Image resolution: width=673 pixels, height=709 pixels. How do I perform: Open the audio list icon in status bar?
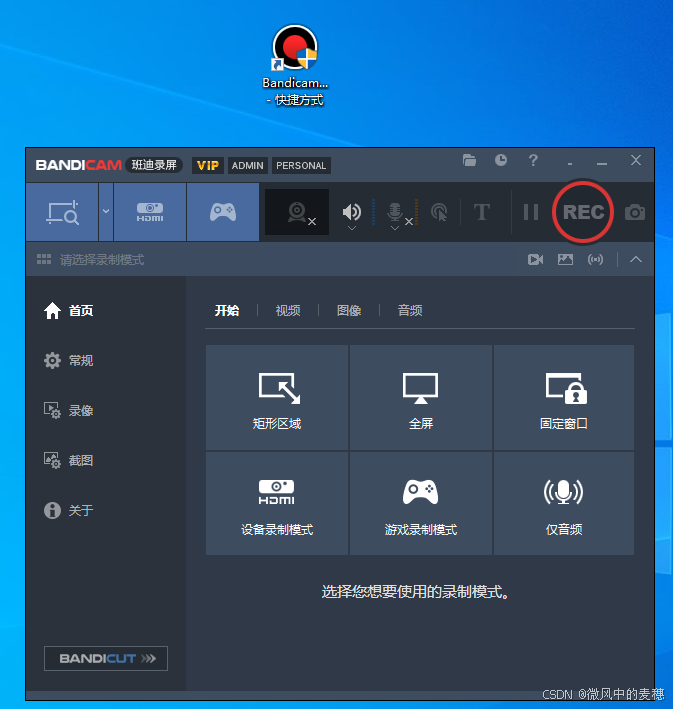pyautogui.click(x=595, y=260)
